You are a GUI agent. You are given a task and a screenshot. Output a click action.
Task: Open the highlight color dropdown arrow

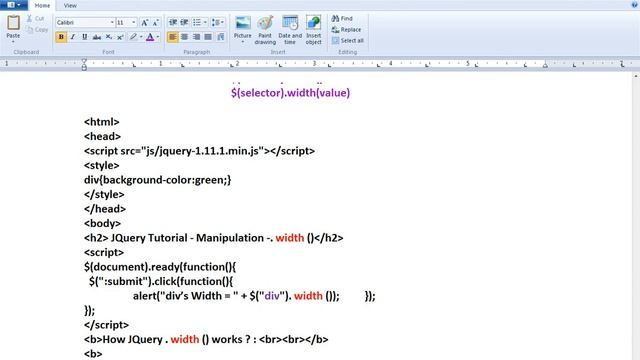141,37
